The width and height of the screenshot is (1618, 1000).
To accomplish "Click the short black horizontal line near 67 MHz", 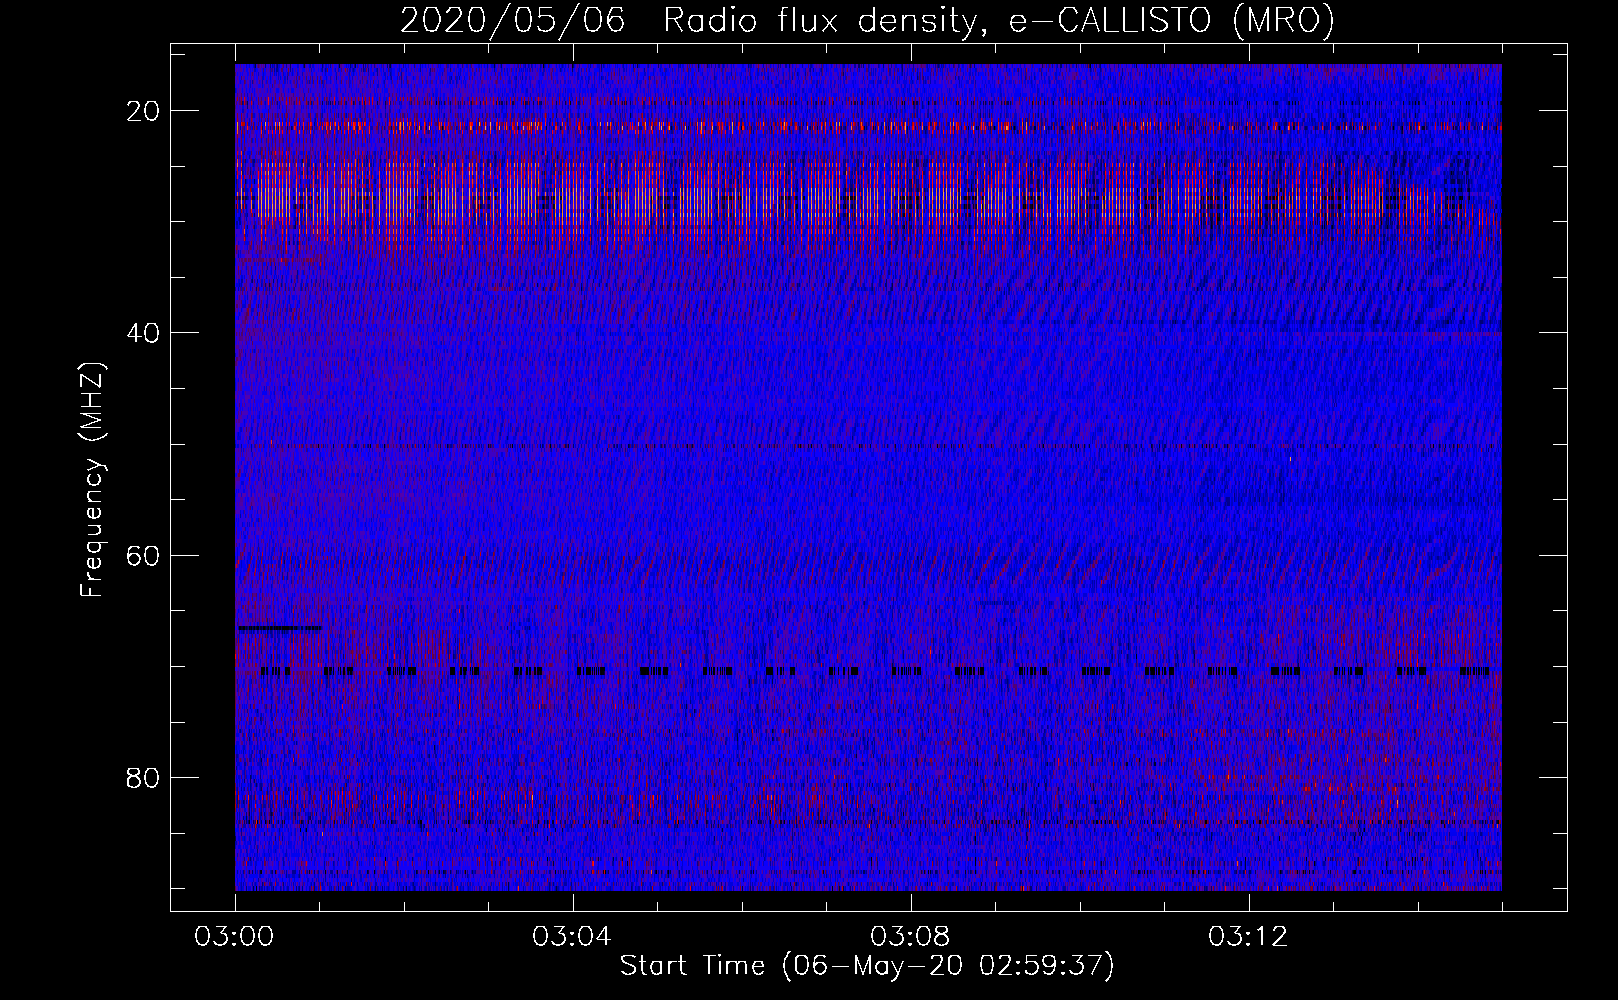I will pos(279,628).
